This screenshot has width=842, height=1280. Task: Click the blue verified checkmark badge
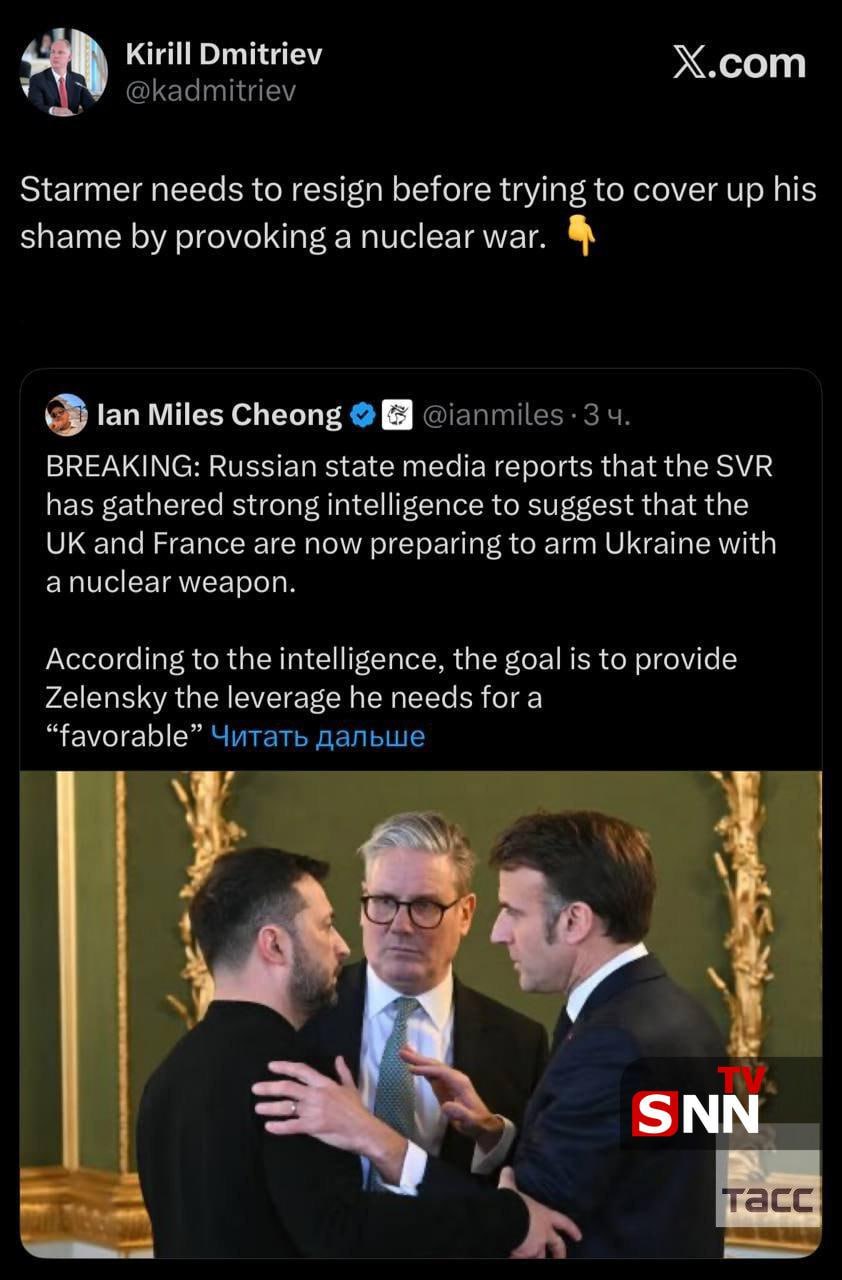tap(363, 415)
